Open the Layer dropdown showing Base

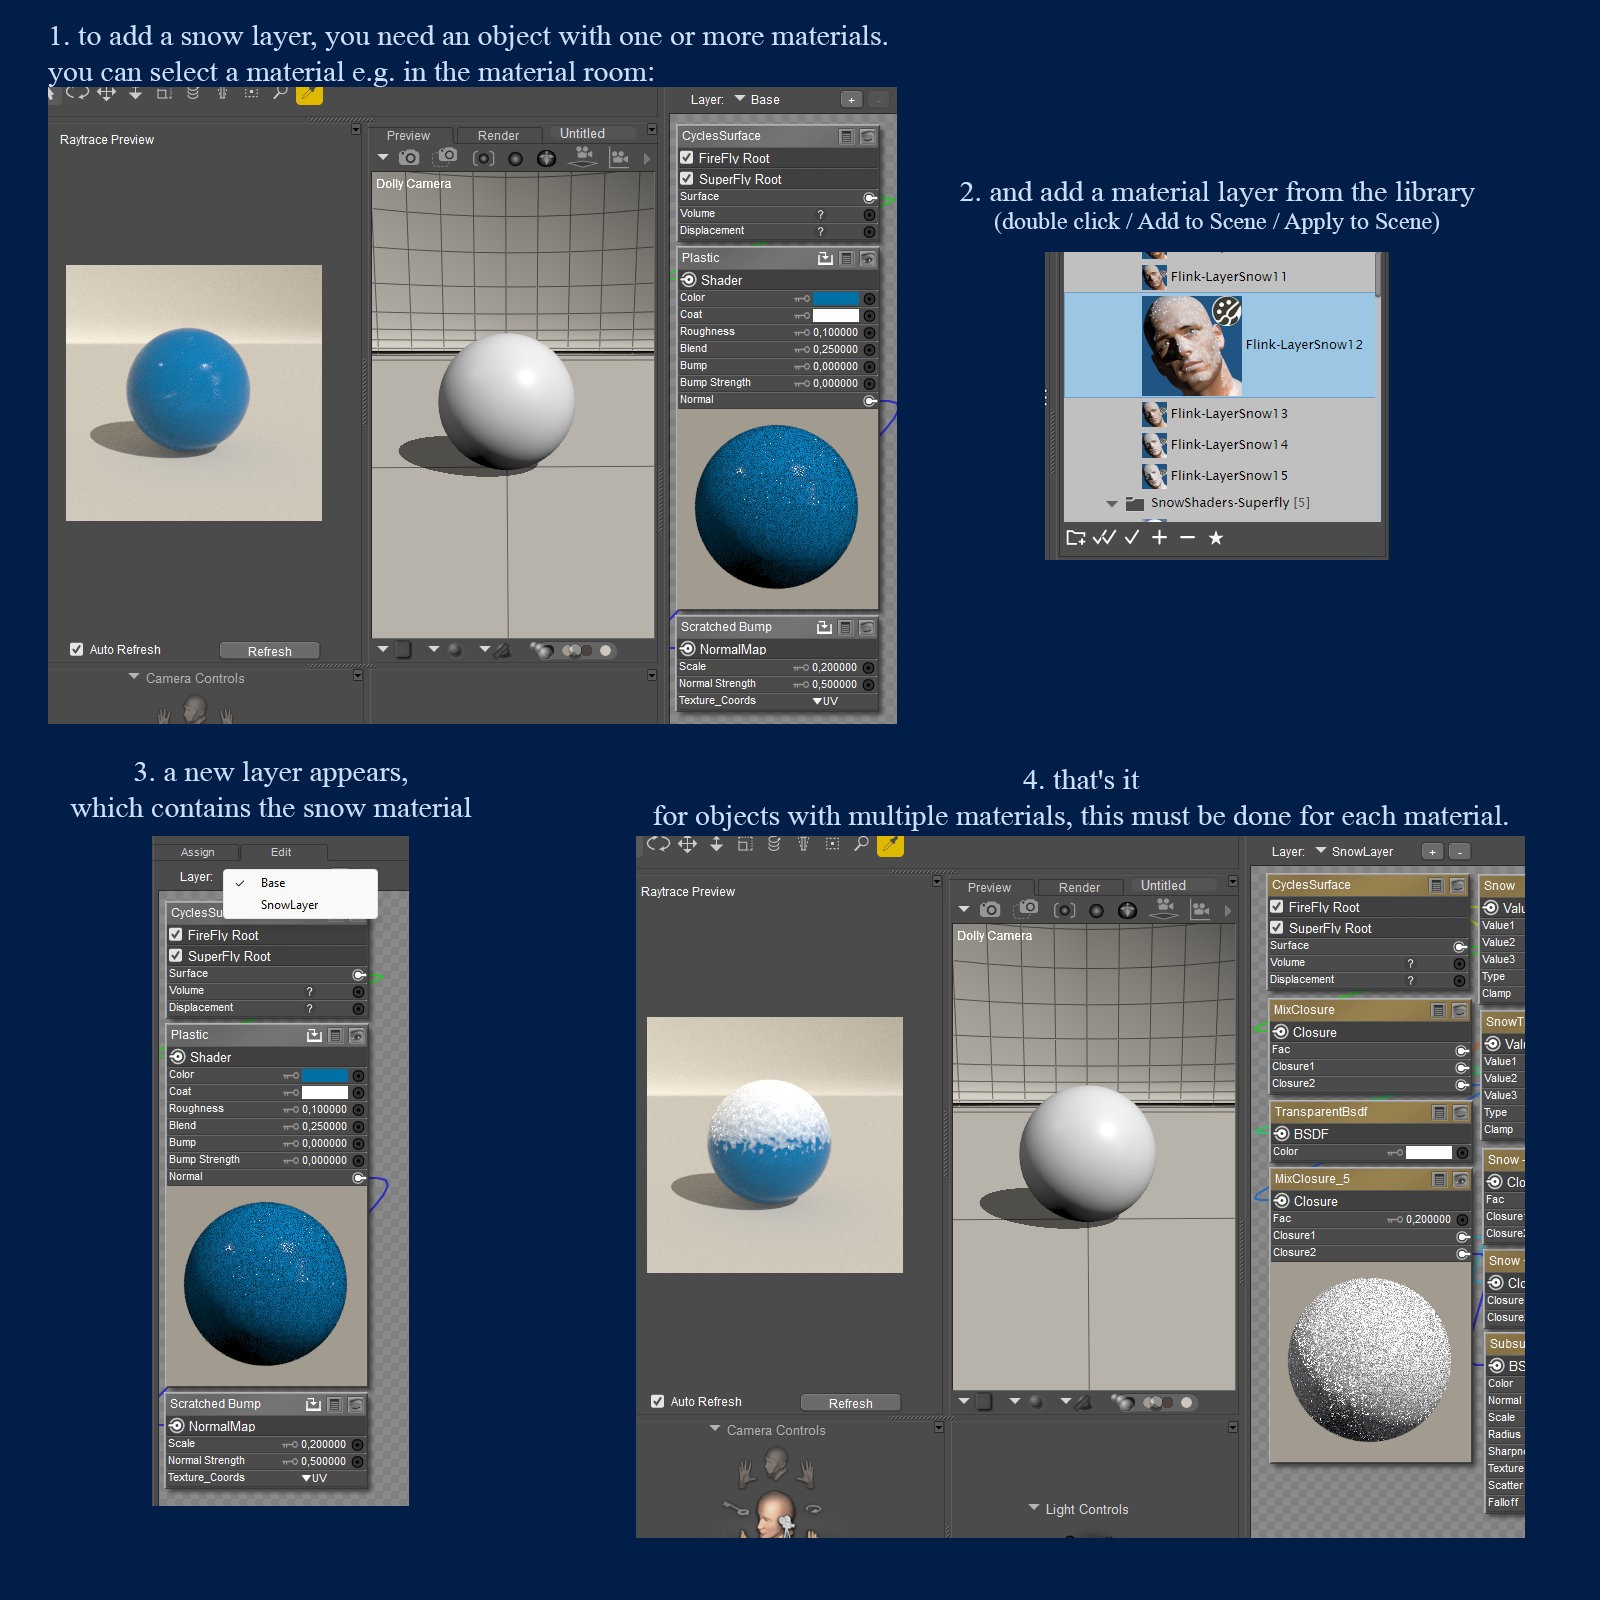coord(756,100)
